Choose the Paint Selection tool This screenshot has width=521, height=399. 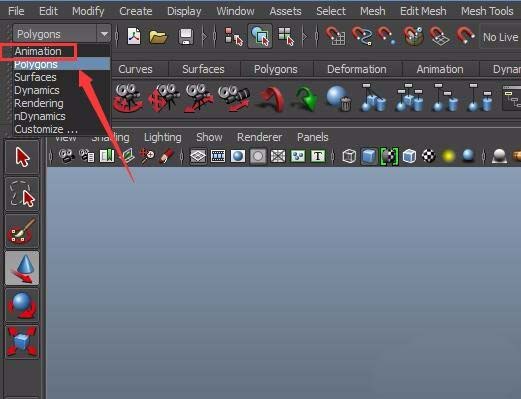pos(22,231)
